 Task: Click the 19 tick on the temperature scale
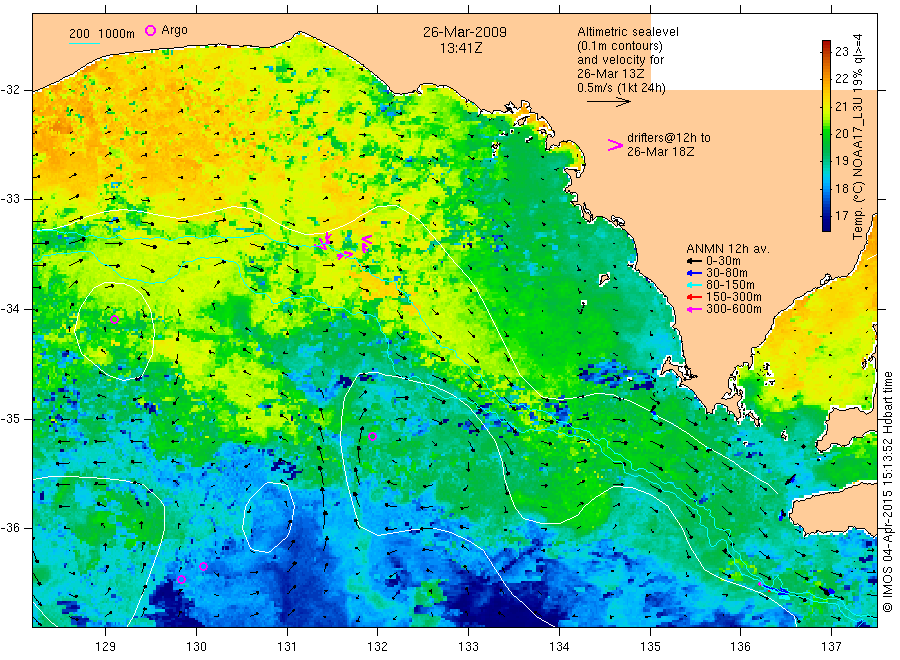pyautogui.click(x=841, y=161)
